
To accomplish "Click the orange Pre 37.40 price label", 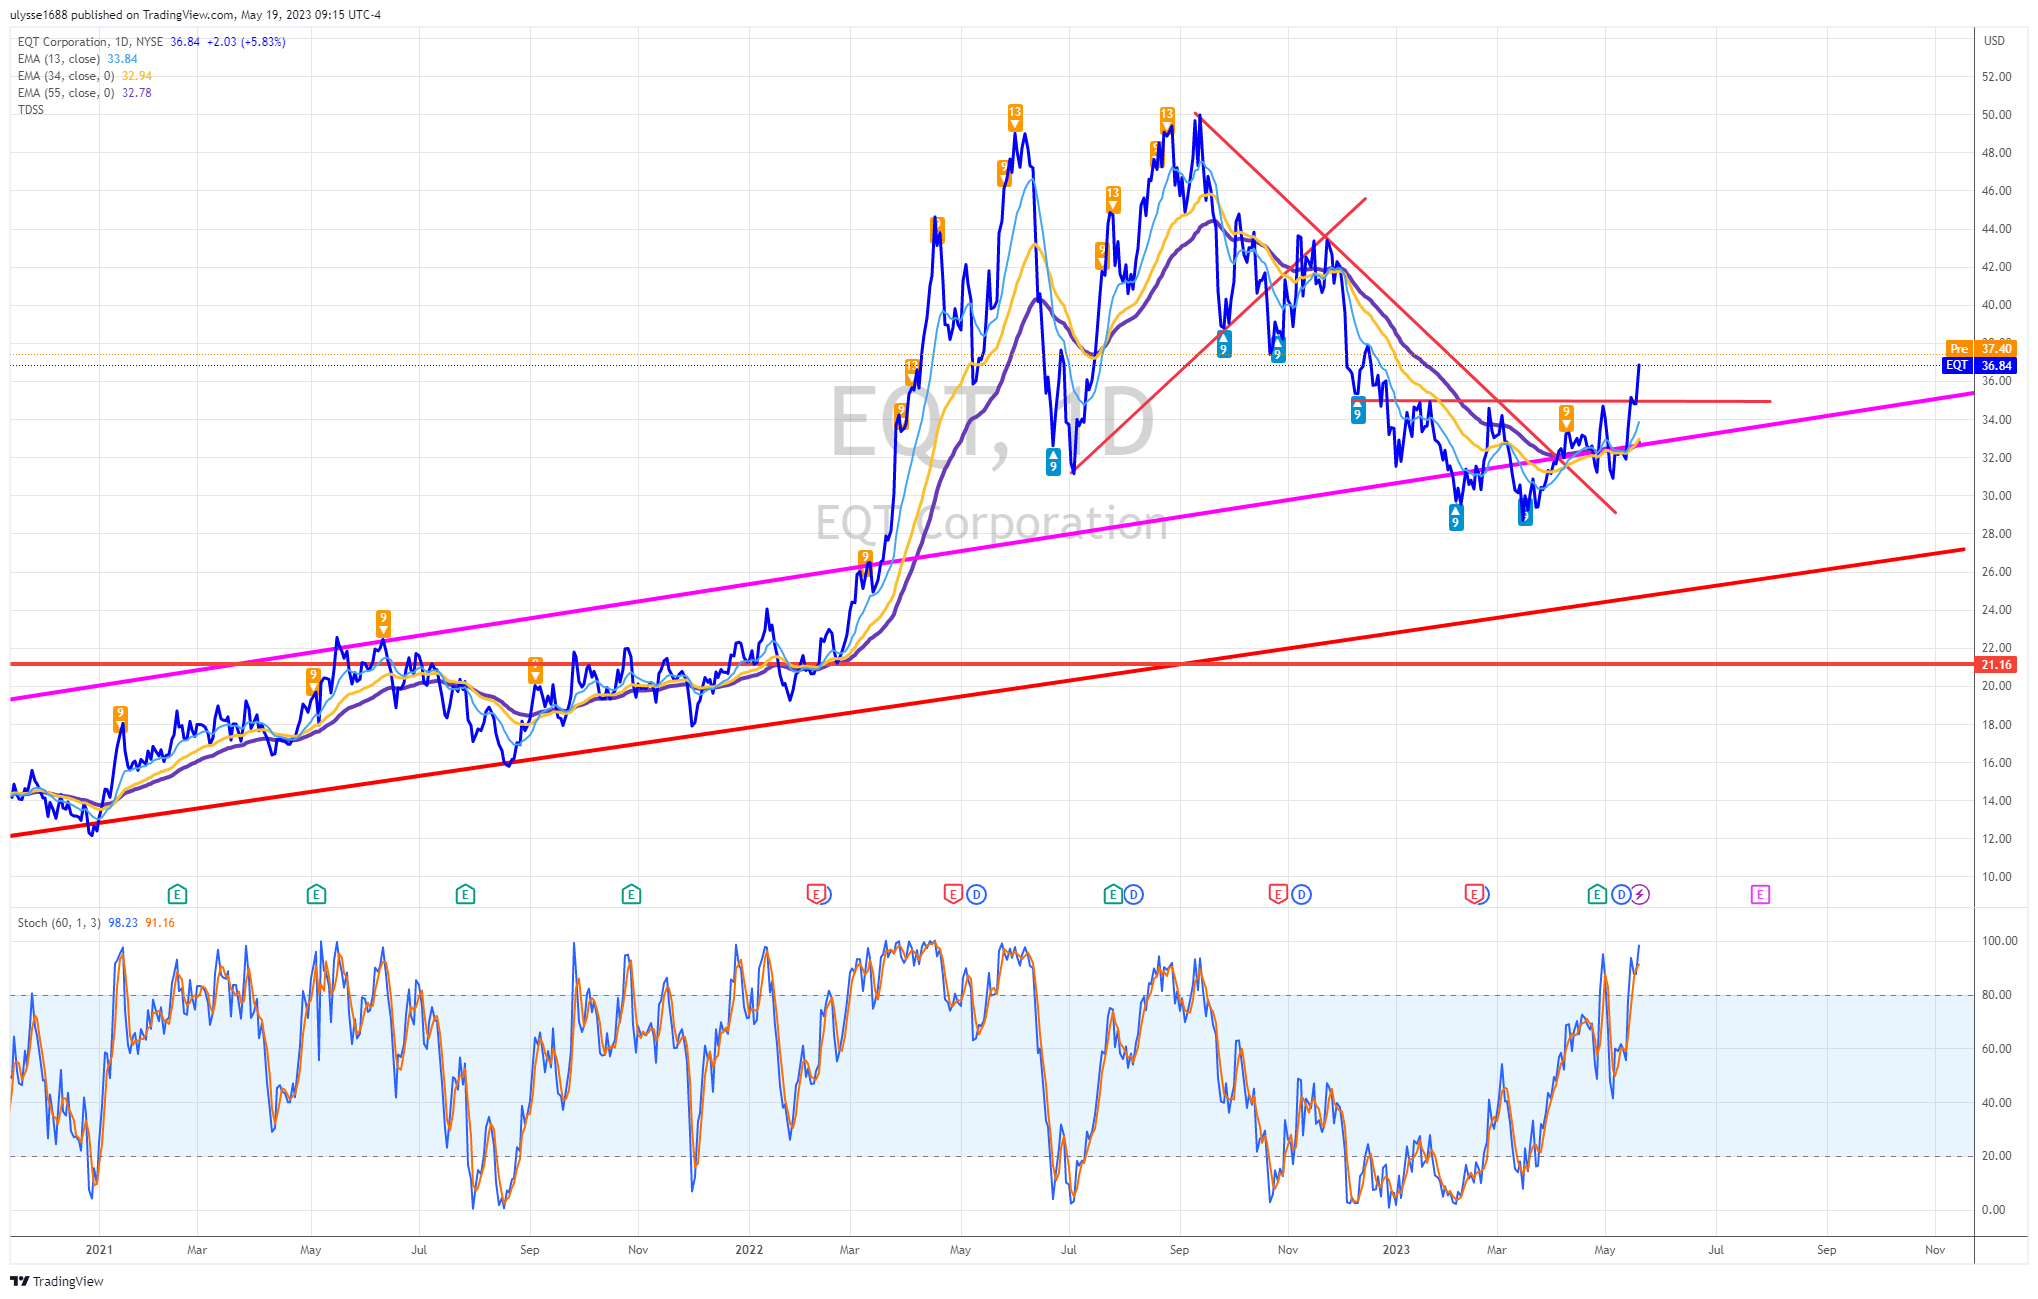I will pyautogui.click(x=1981, y=349).
